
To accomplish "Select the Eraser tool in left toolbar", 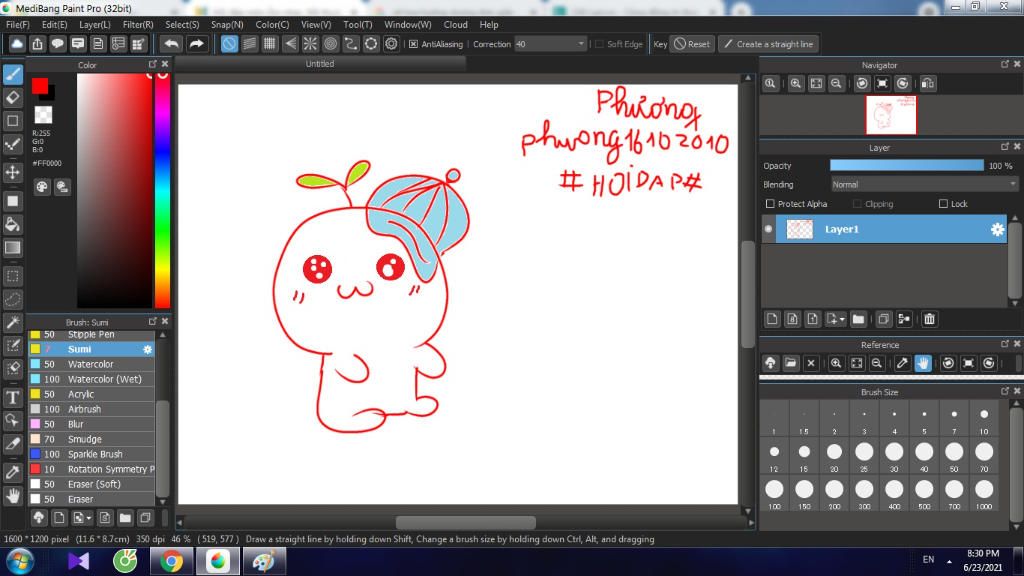I will point(12,98).
